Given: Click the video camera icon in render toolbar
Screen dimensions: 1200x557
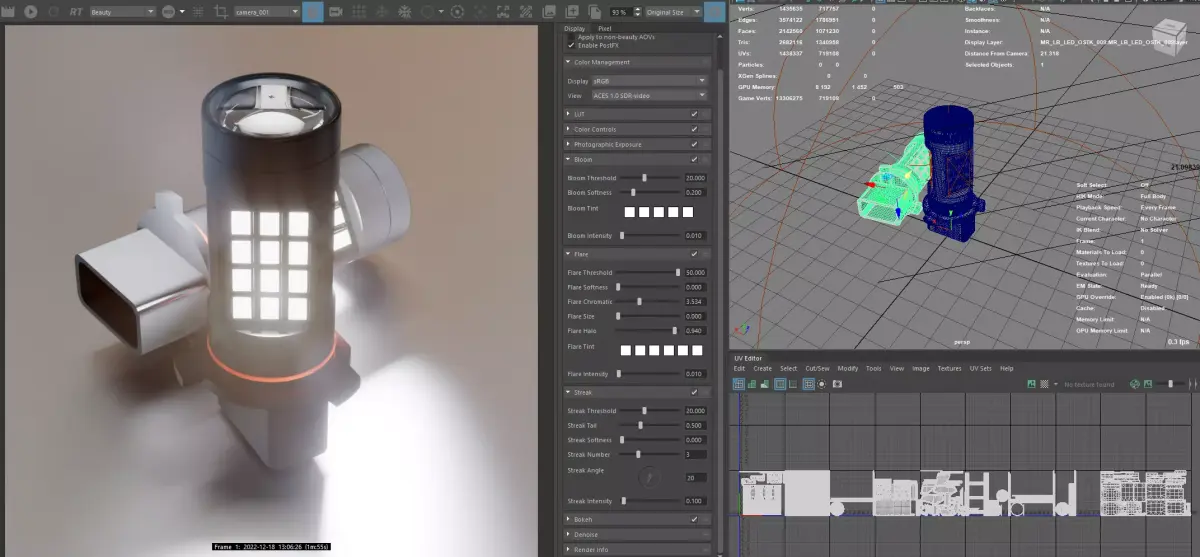Looking at the screenshot, I should tap(335, 12).
